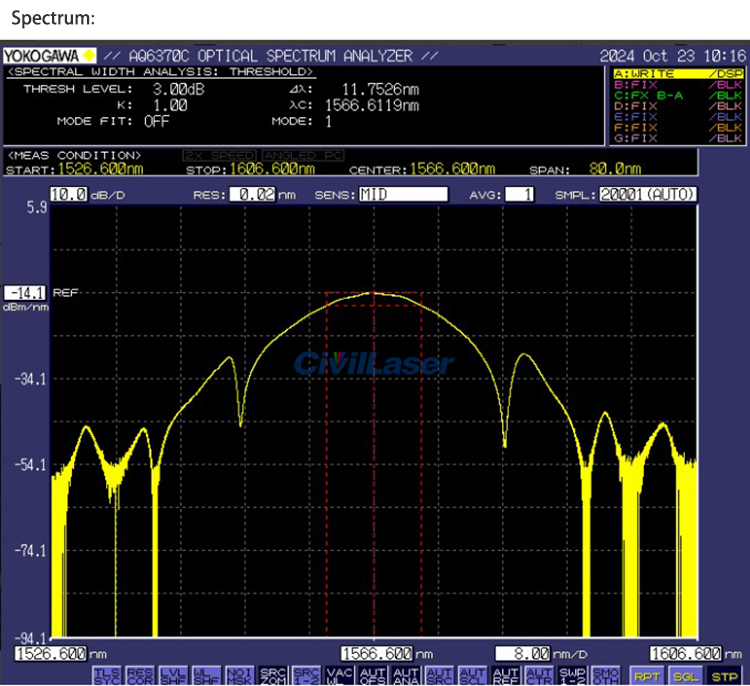The width and height of the screenshot is (750, 686).
Task: Click the SRC ZOM status indicator
Action: tap(273, 675)
